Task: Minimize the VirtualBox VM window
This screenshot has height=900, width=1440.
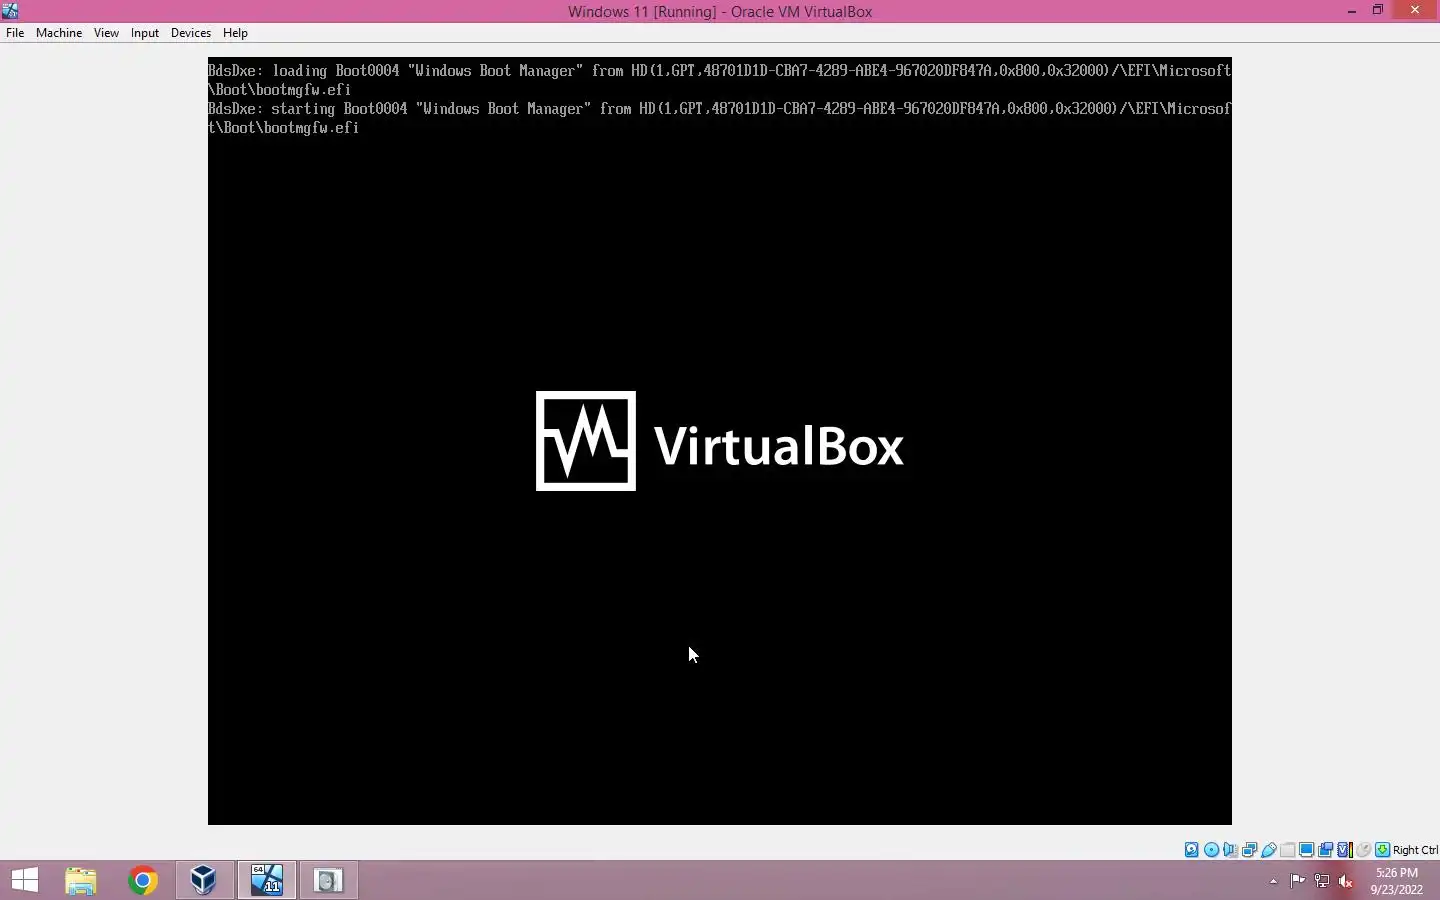Action: tap(1351, 11)
